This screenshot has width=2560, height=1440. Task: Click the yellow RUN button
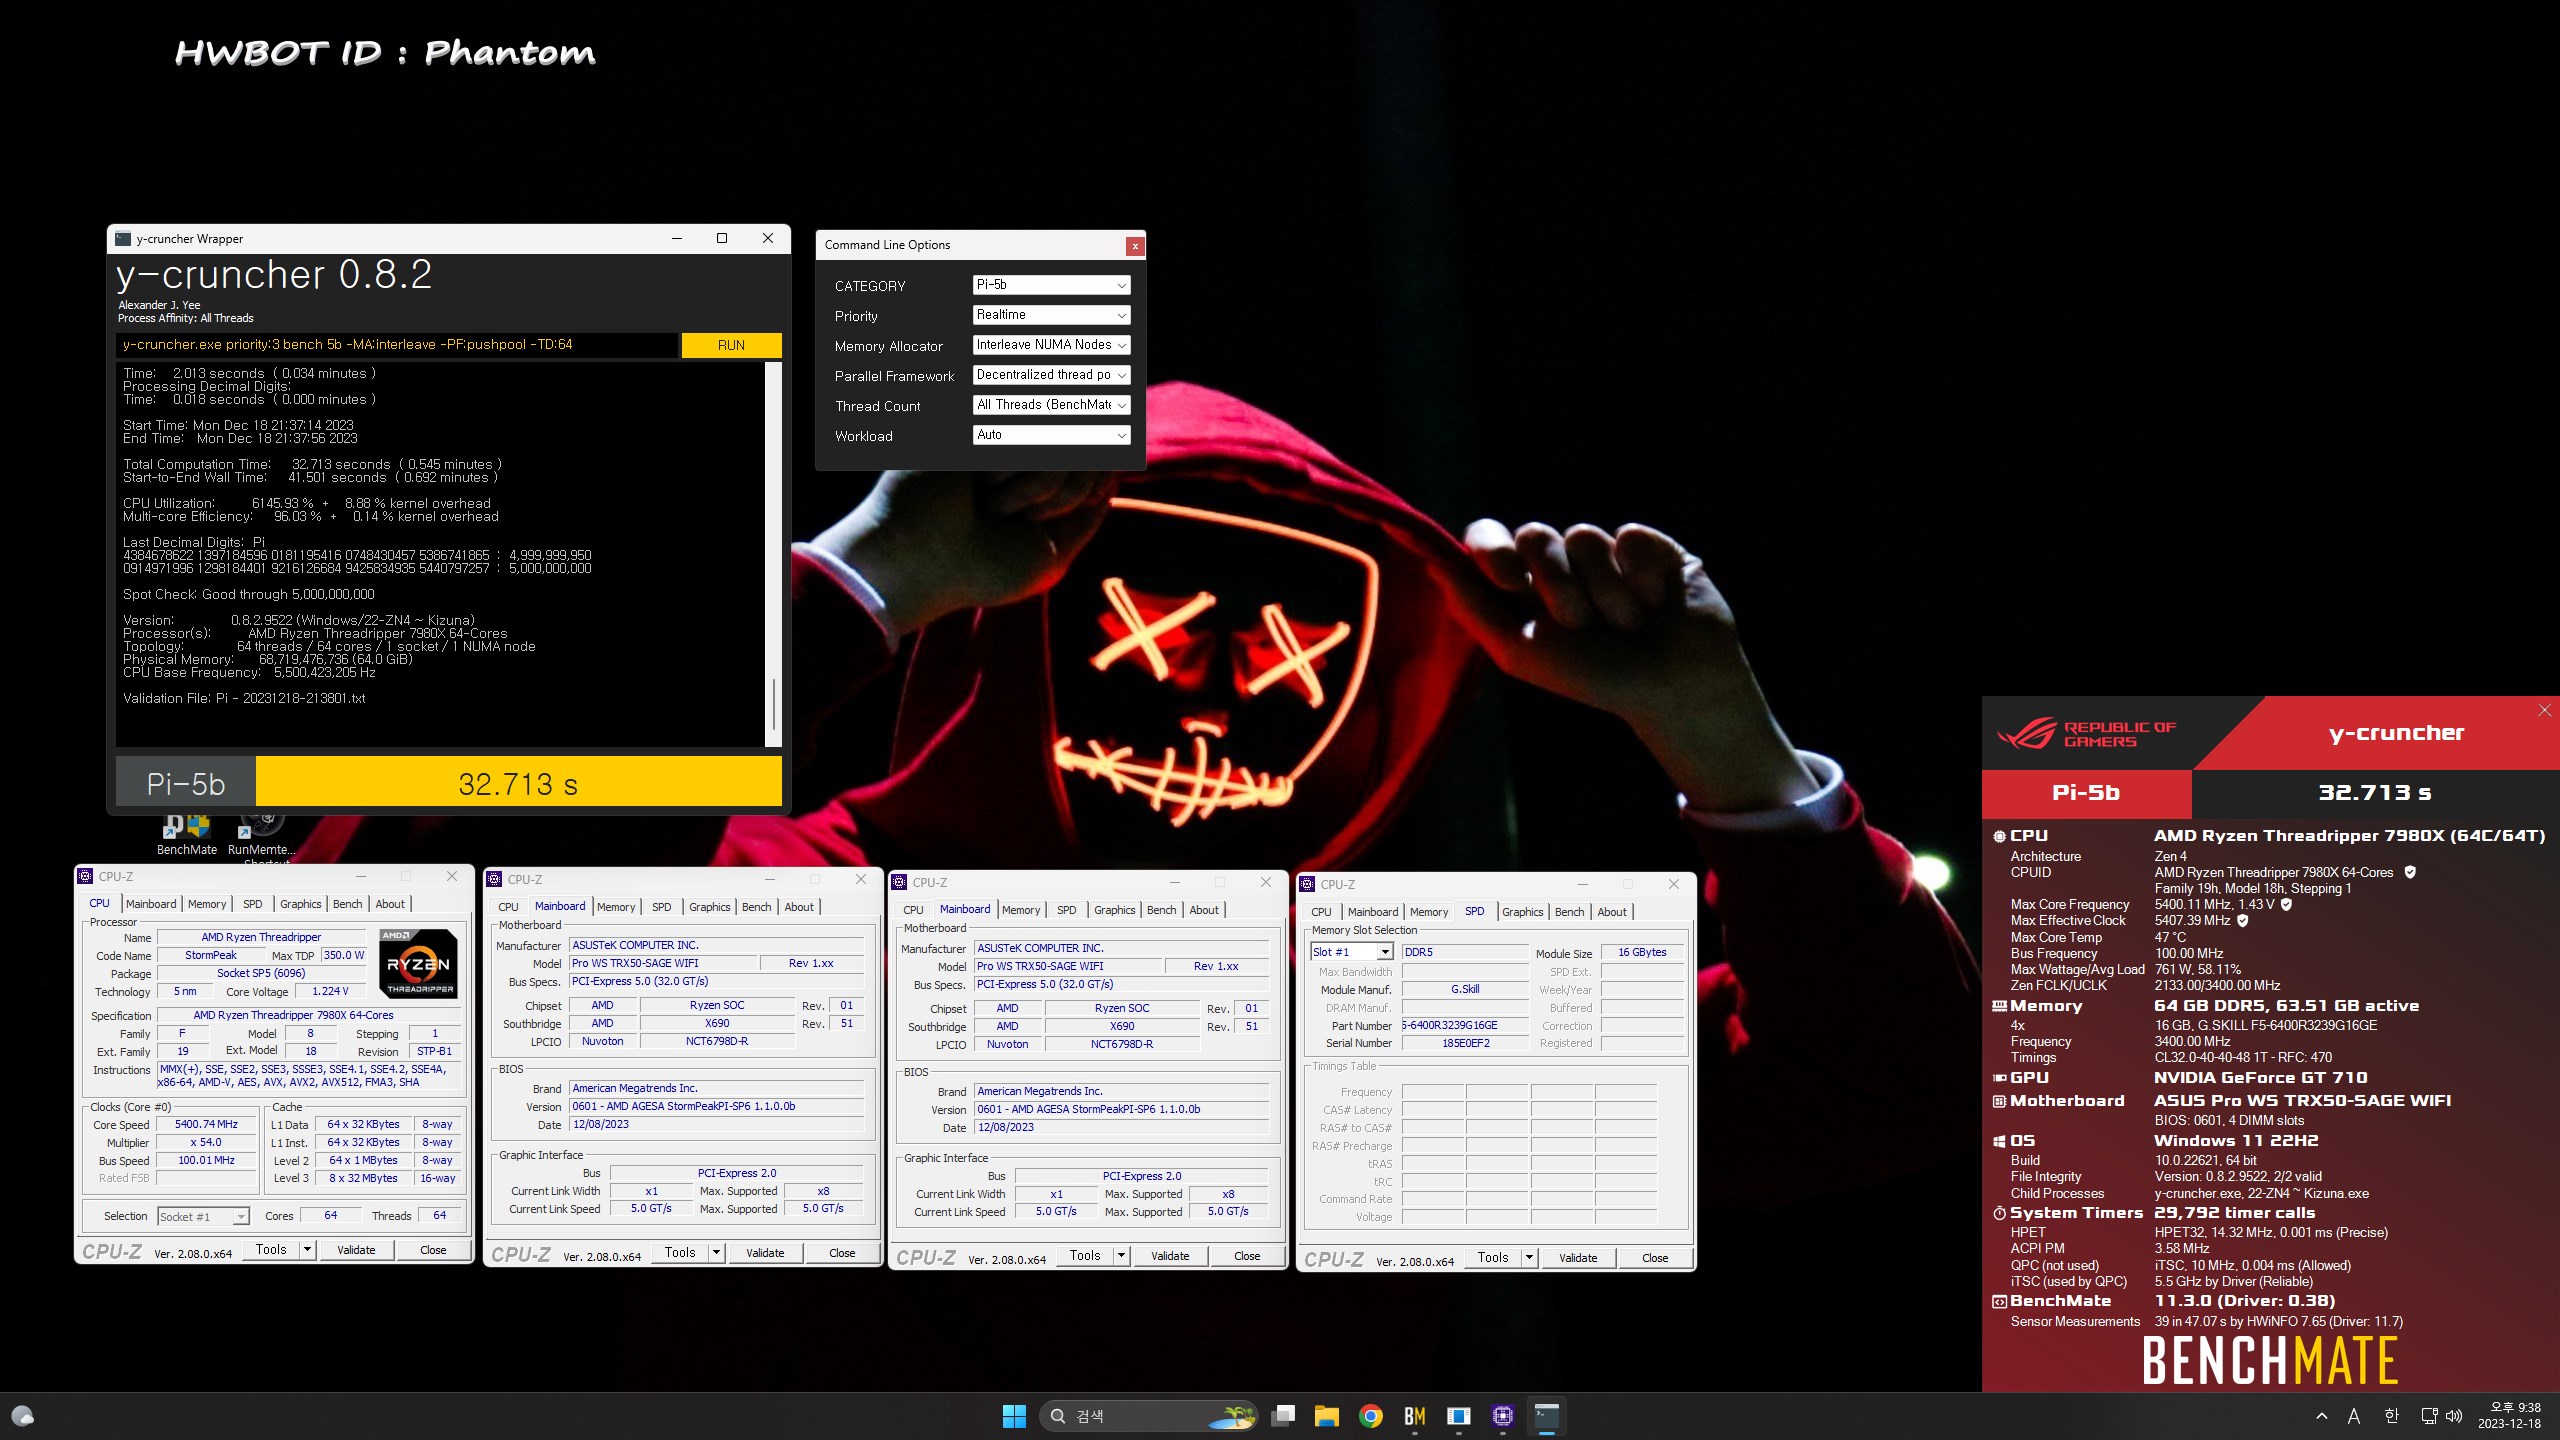(731, 345)
